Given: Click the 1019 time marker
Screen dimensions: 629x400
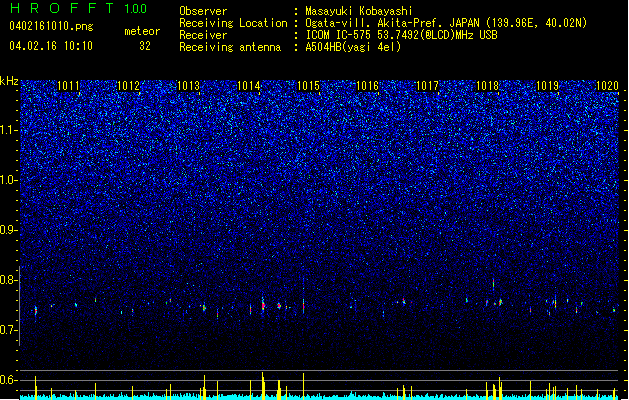Looking at the screenshot, I should tap(548, 86).
